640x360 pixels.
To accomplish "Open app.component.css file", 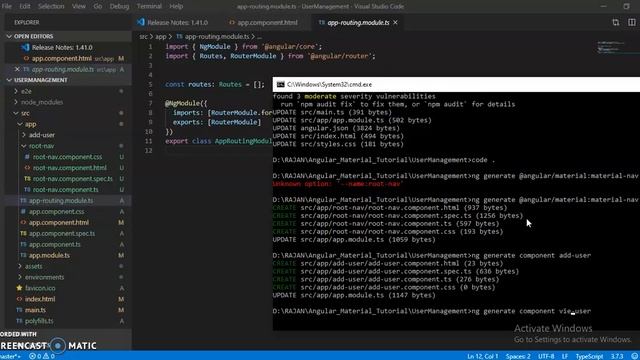I will pos(56,211).
